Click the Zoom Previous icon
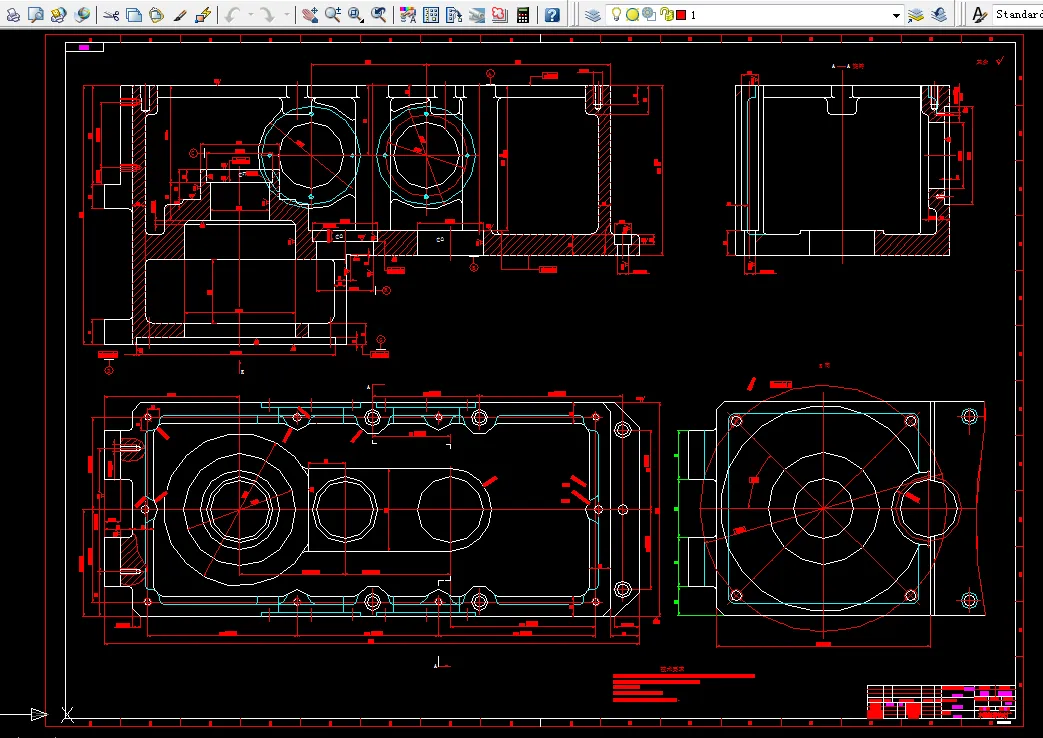The height and width of the screenshot is (738, 1043). [379, 15]
